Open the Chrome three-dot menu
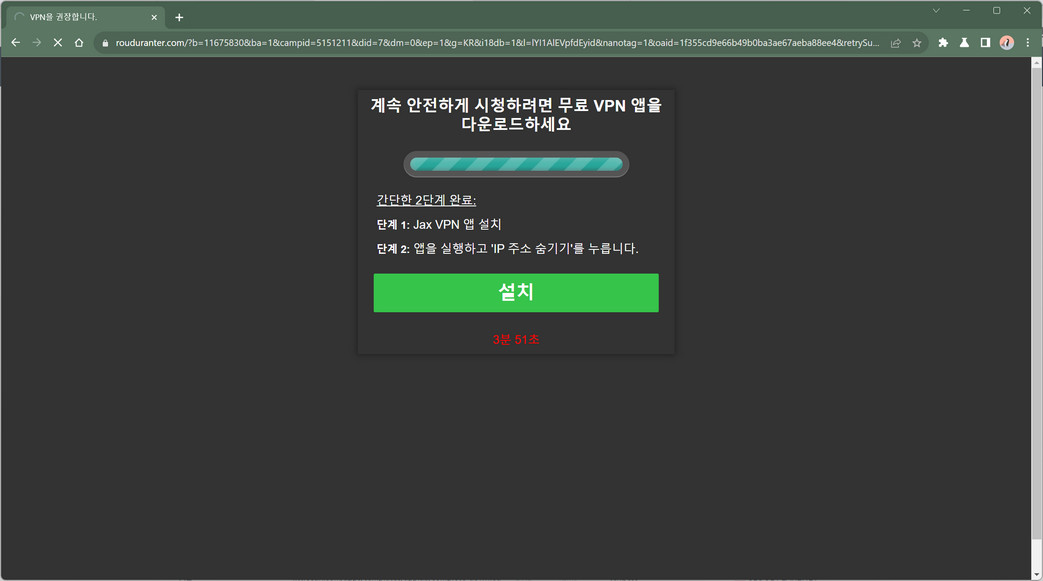The width and height of the screenshot is (1043, 581). click(x=1029, y=43)
